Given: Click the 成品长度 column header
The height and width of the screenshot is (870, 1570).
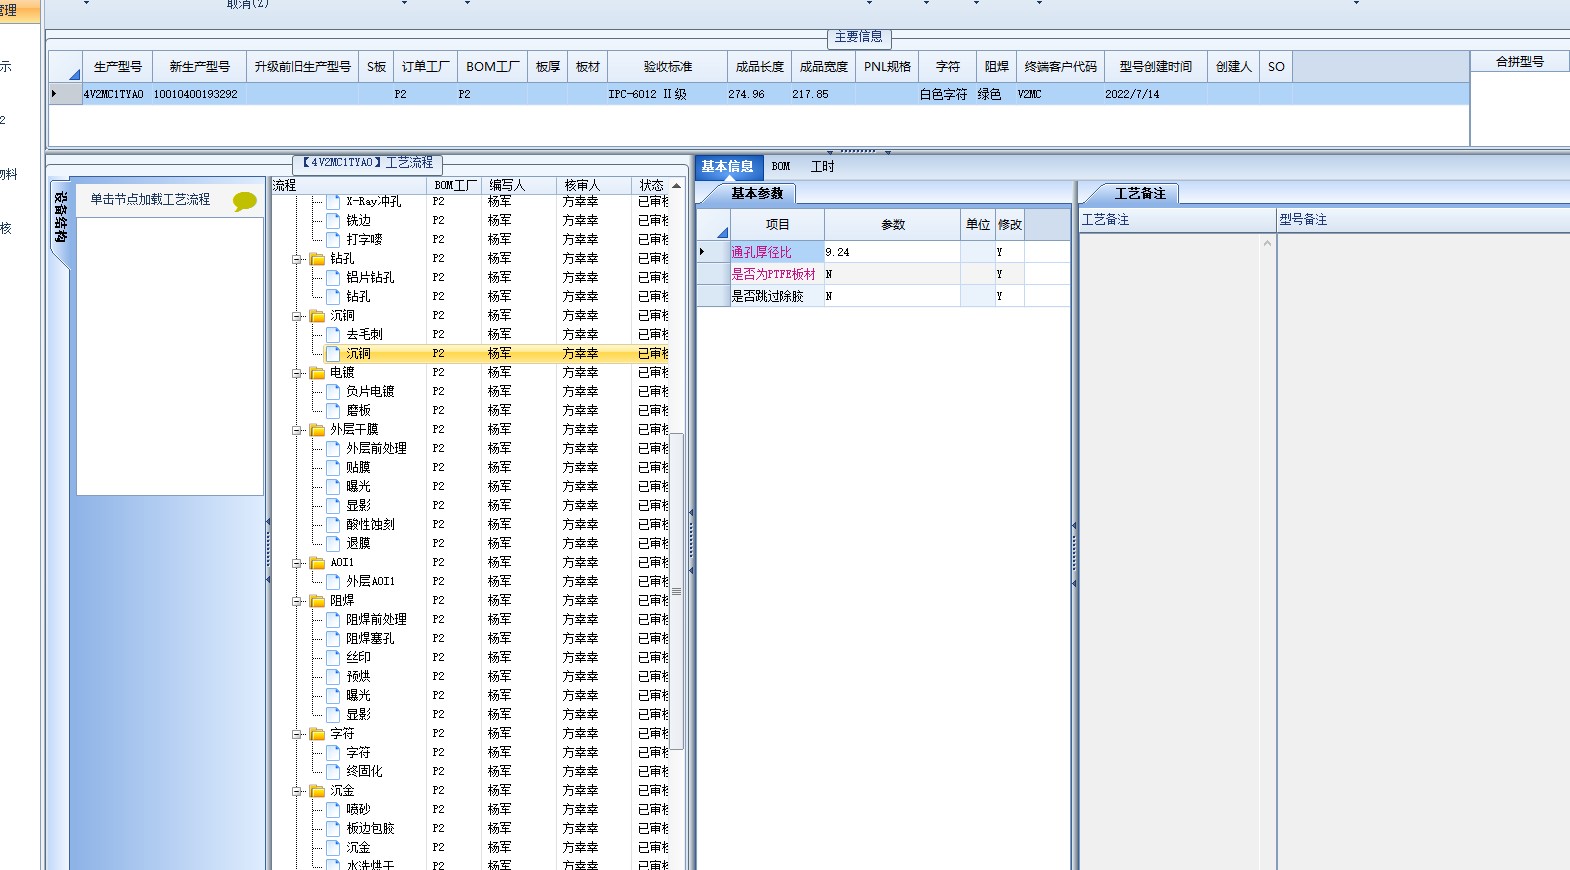Looking at the screenshot, I should 760,67.
